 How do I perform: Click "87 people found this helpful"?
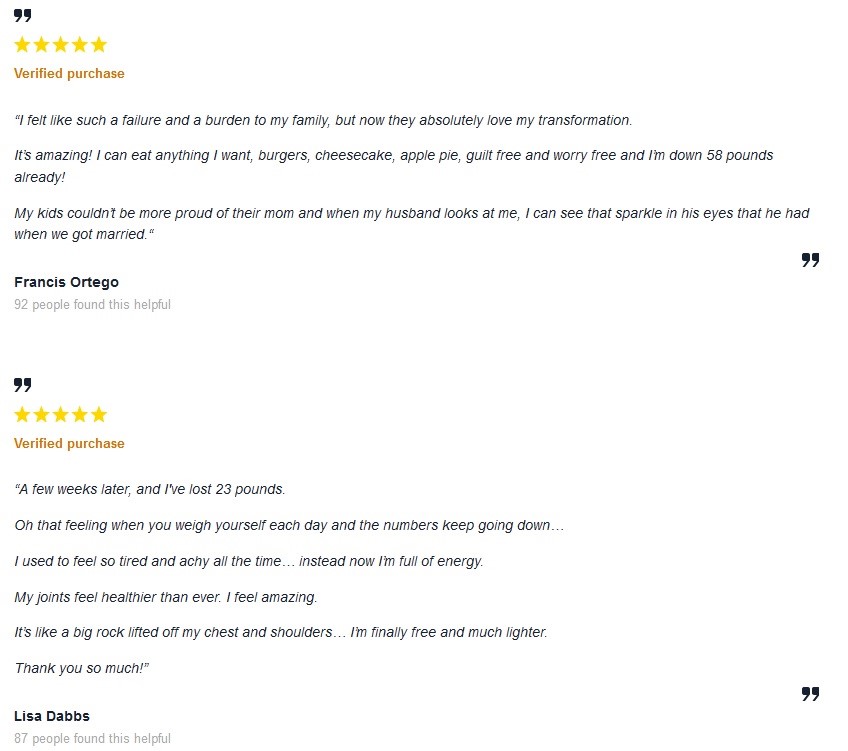pyautogui.click(x=92, y=739)
